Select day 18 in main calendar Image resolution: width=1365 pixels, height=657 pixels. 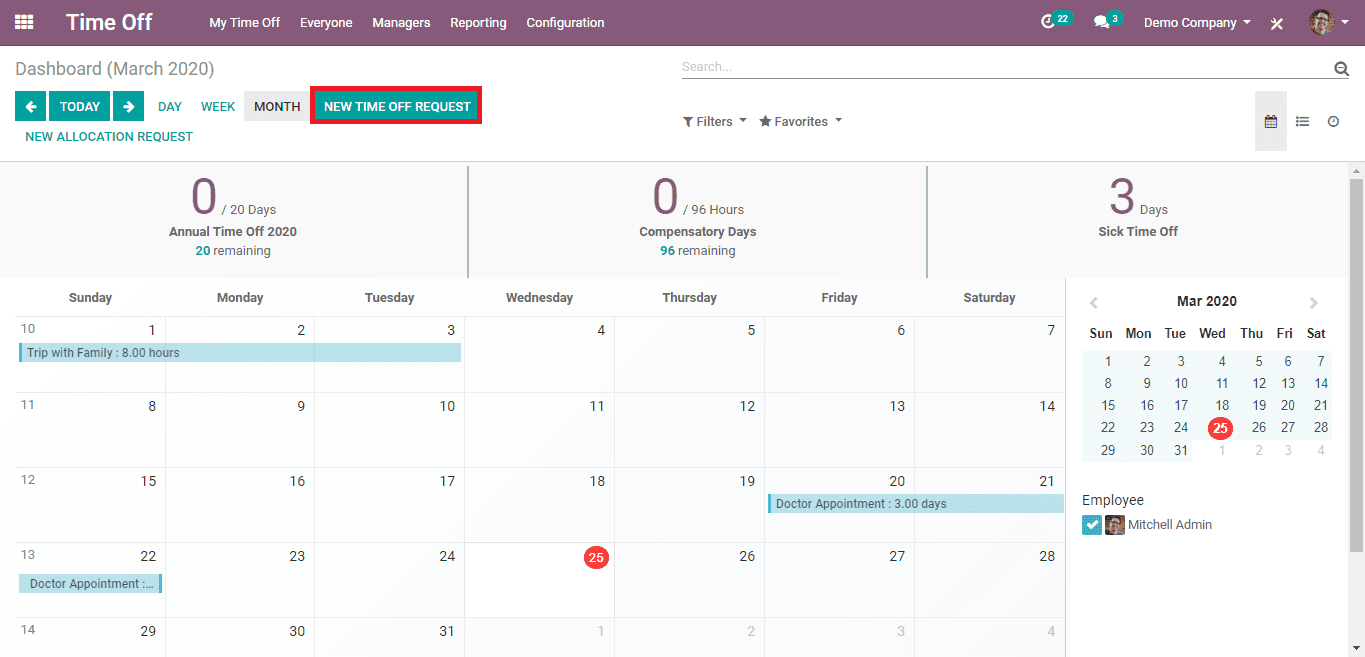pos(597,481)
